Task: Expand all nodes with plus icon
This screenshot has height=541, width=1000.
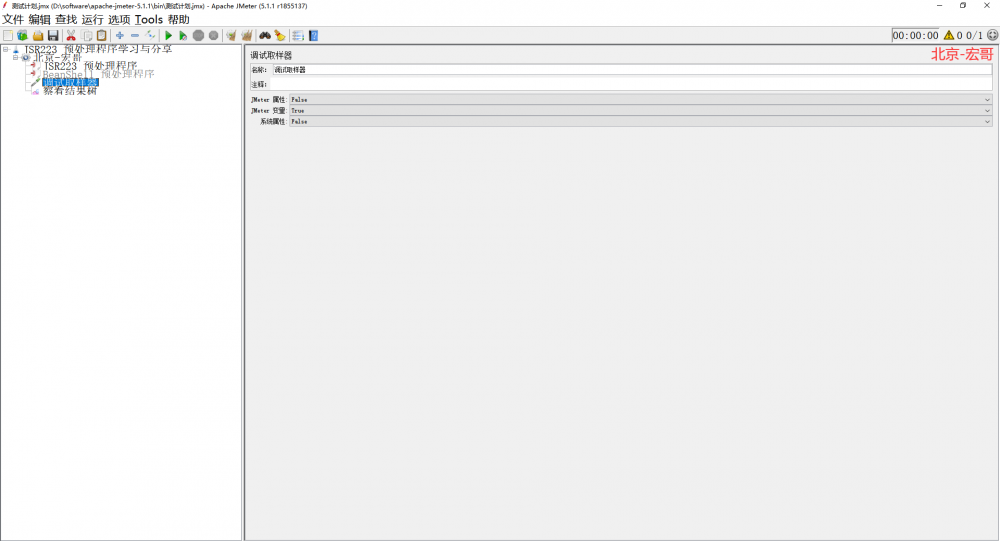Action: pos(119,36)
